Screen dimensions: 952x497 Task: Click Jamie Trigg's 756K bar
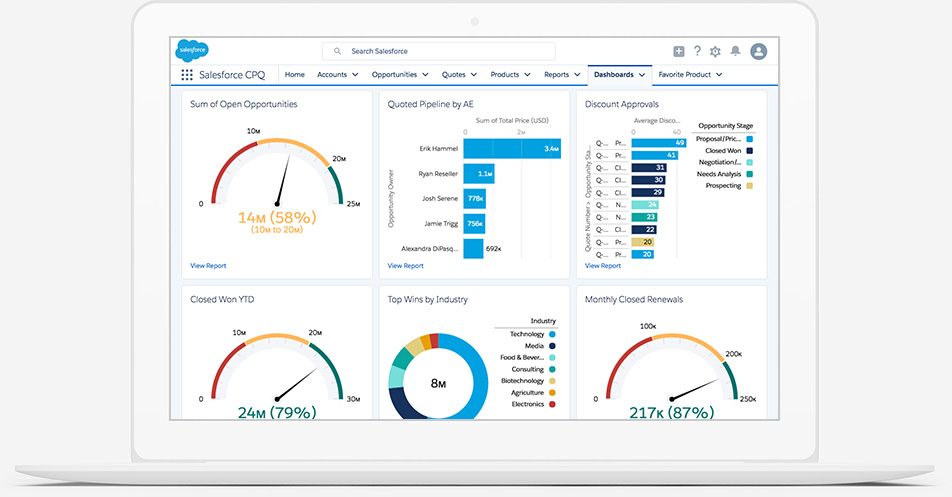tap(474, 223)
